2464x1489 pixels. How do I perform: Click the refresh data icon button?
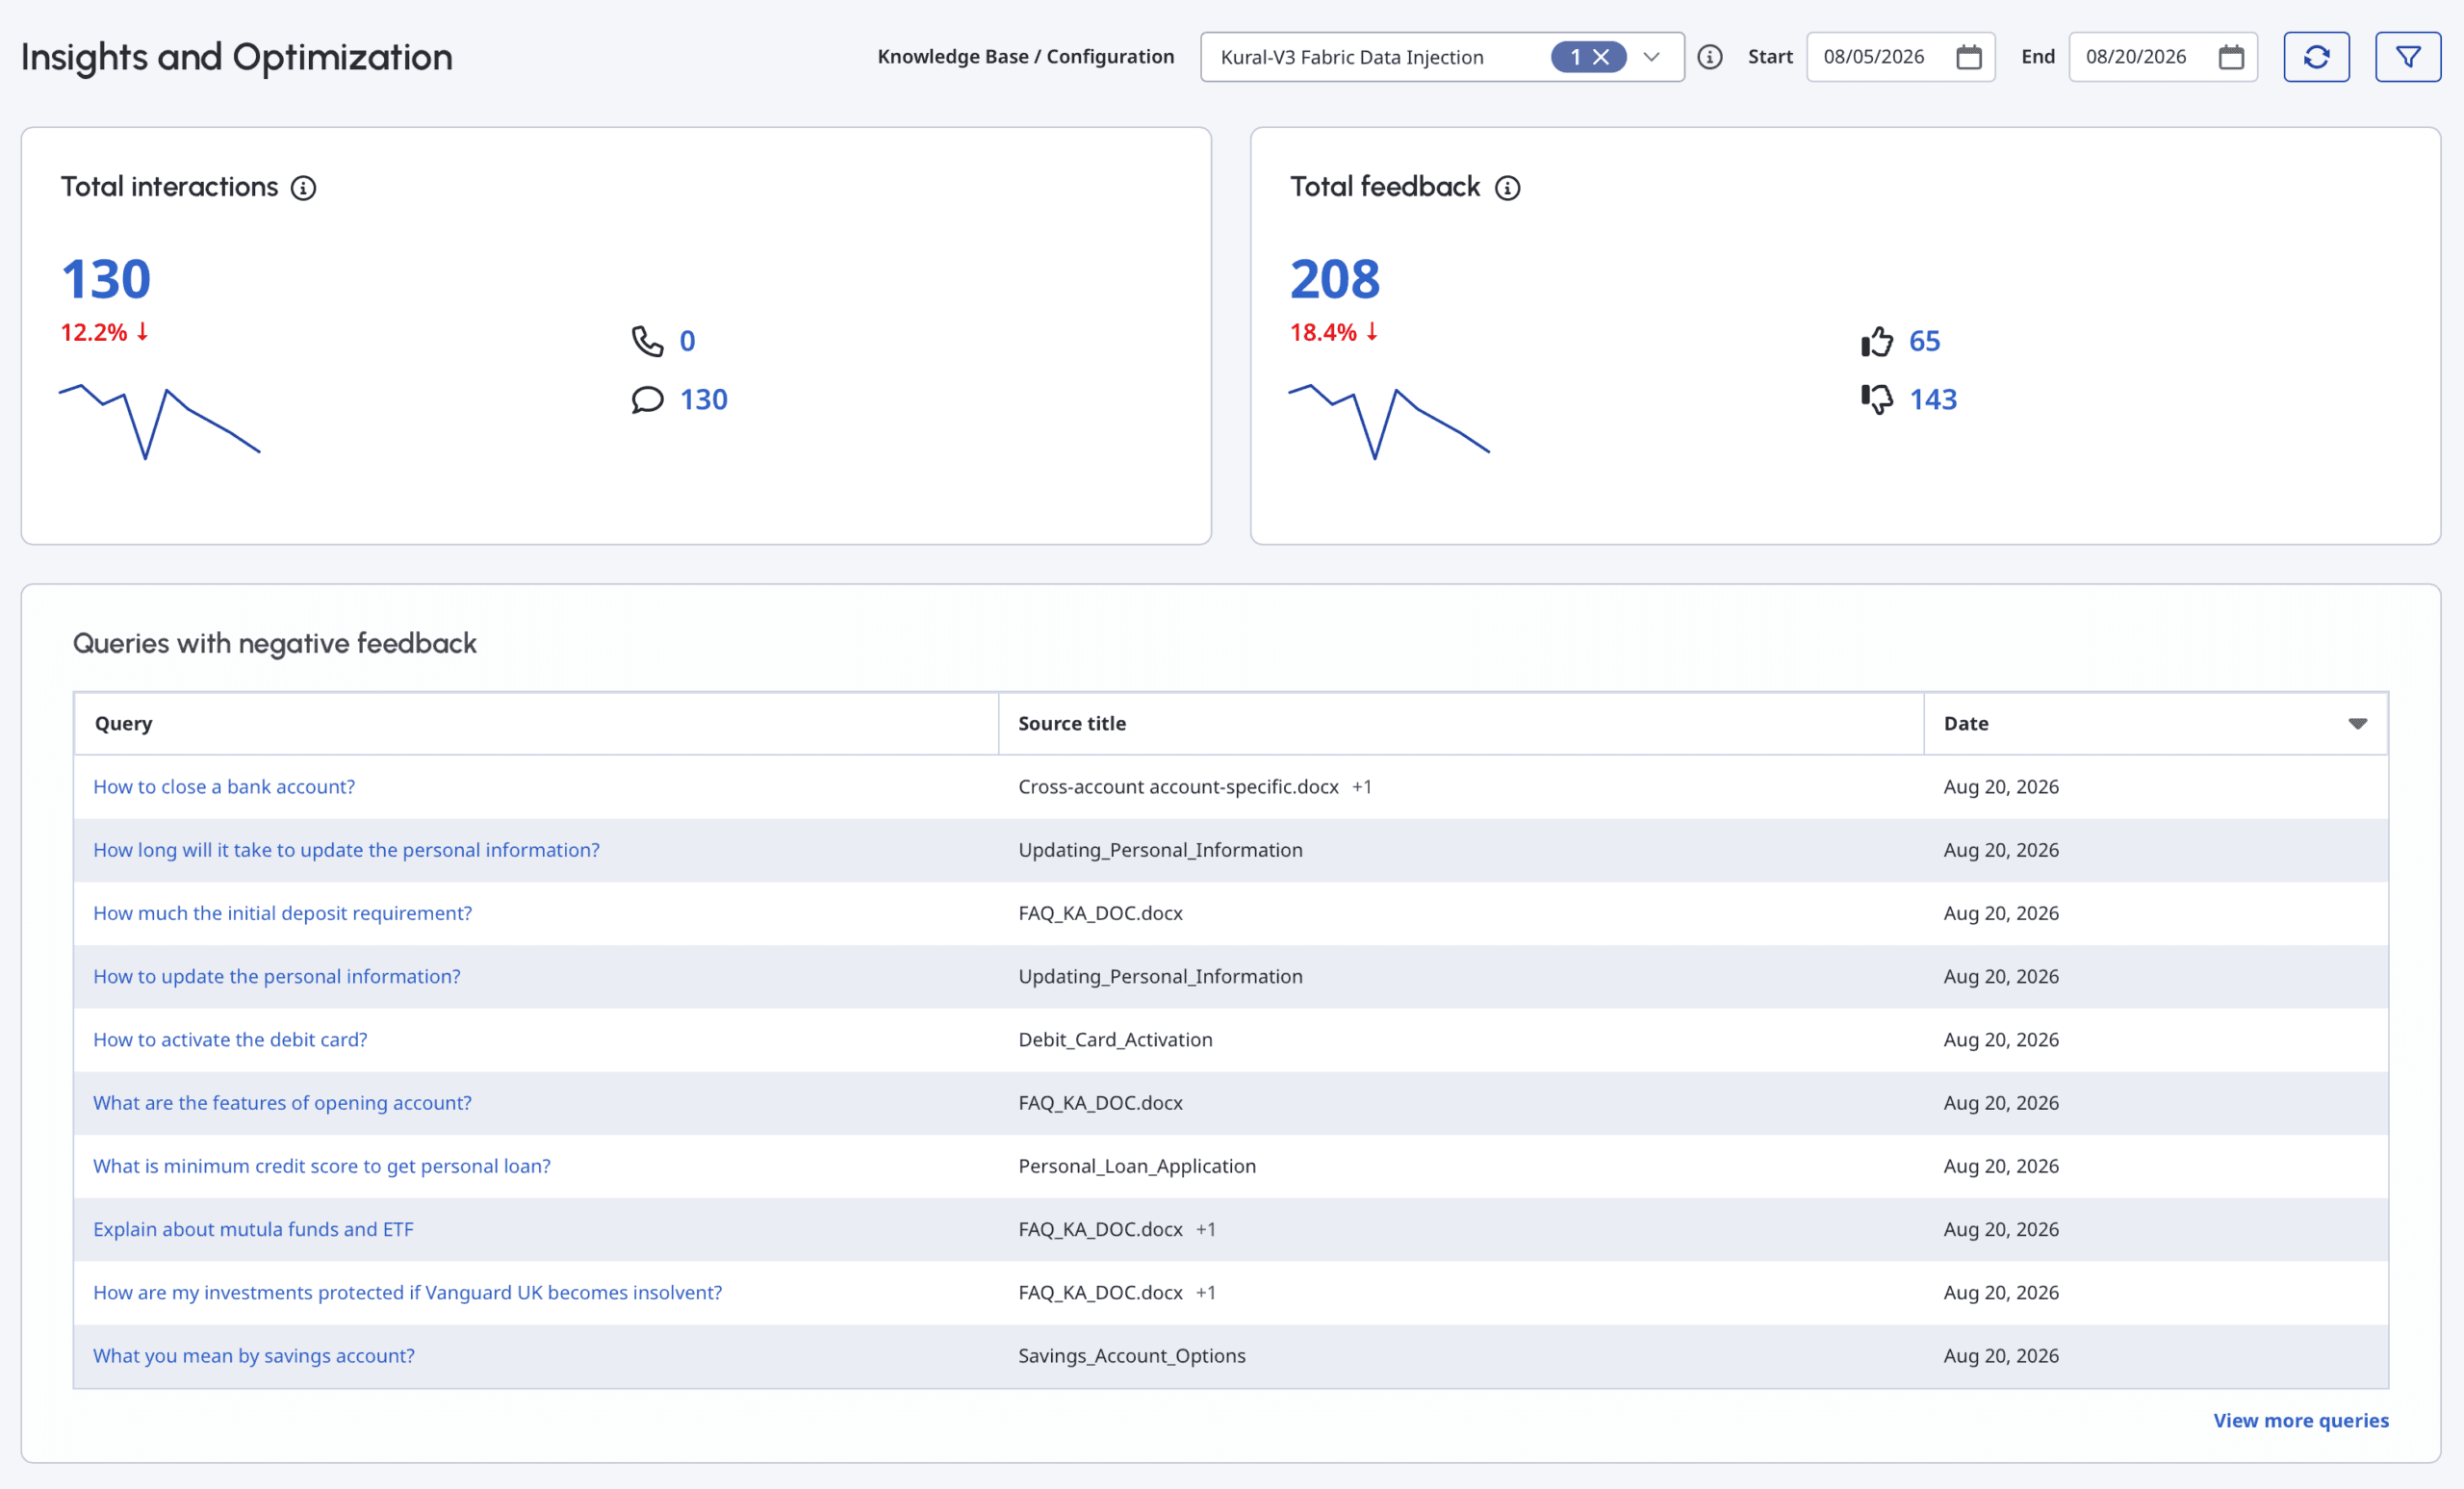(x=2316, y=57)
